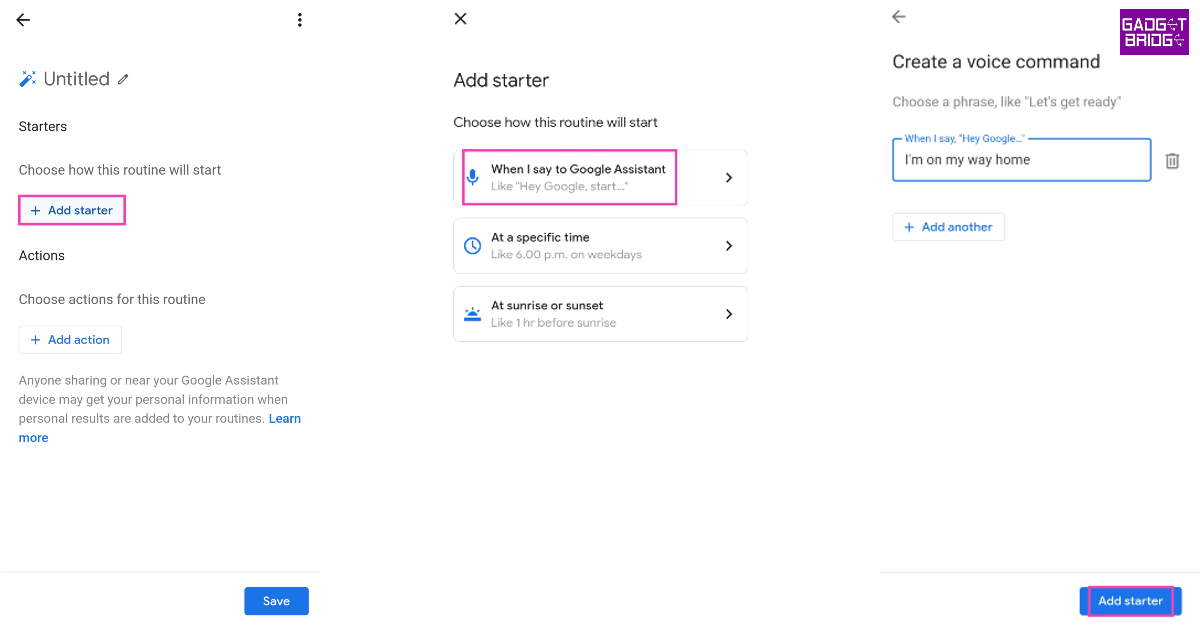Click the Gadget Bridge logo
This screenshot has height=628, width=1200.
(x=1154, y=33)
